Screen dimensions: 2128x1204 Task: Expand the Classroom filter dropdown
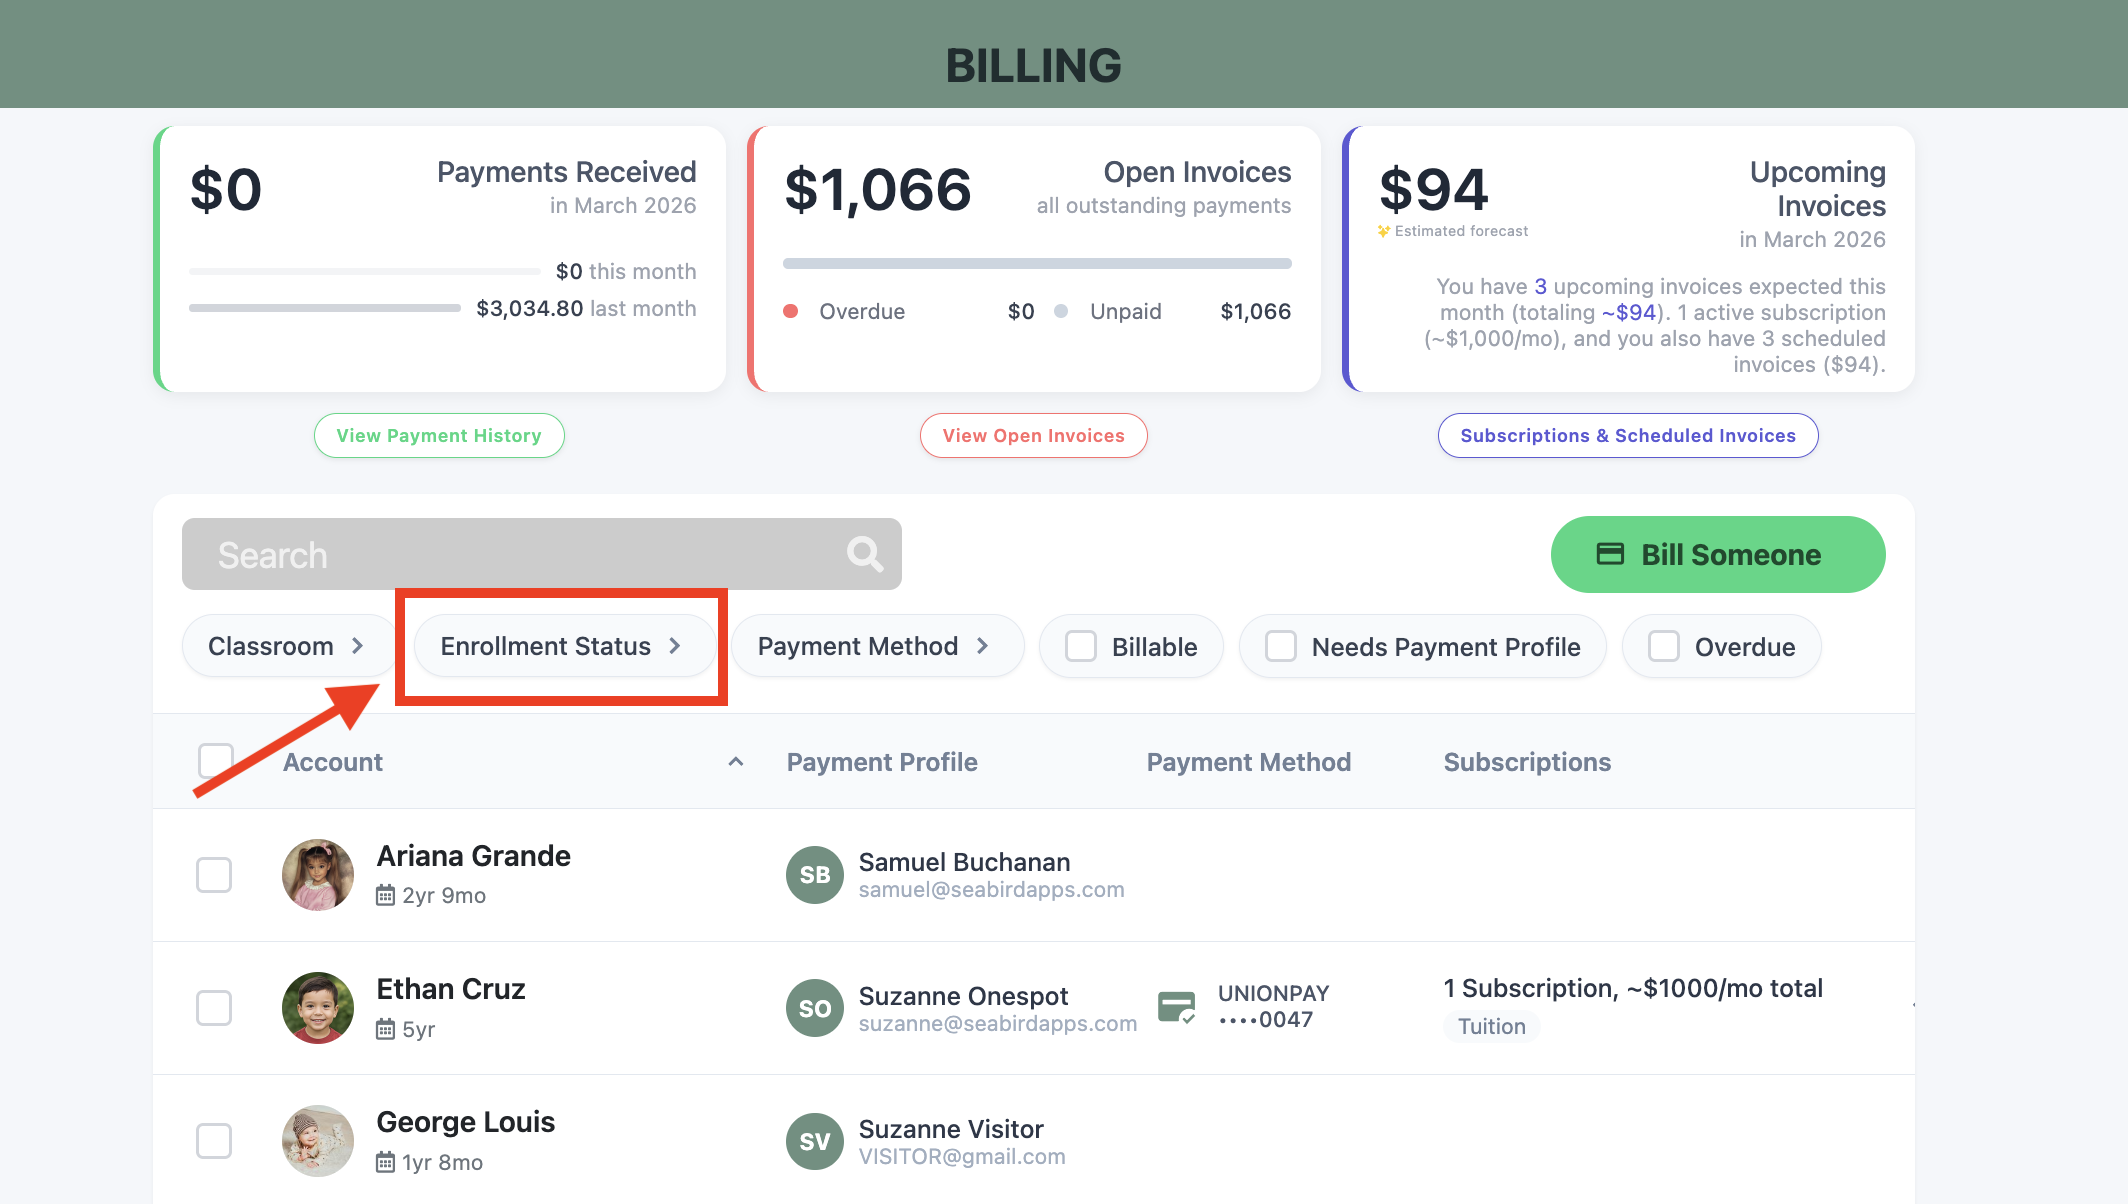coord(286,646)
